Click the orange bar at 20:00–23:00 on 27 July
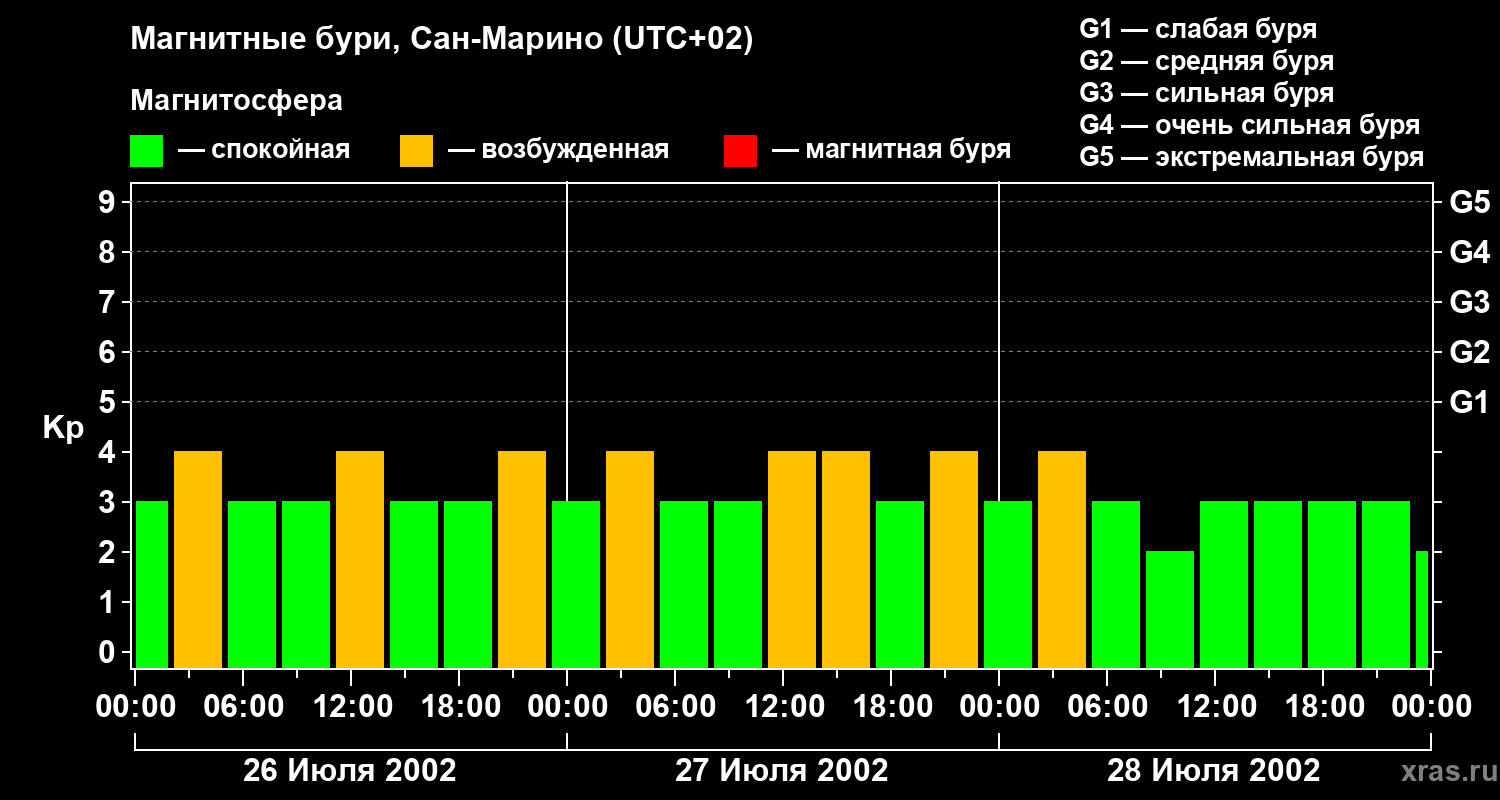 [x=954, y=560]
